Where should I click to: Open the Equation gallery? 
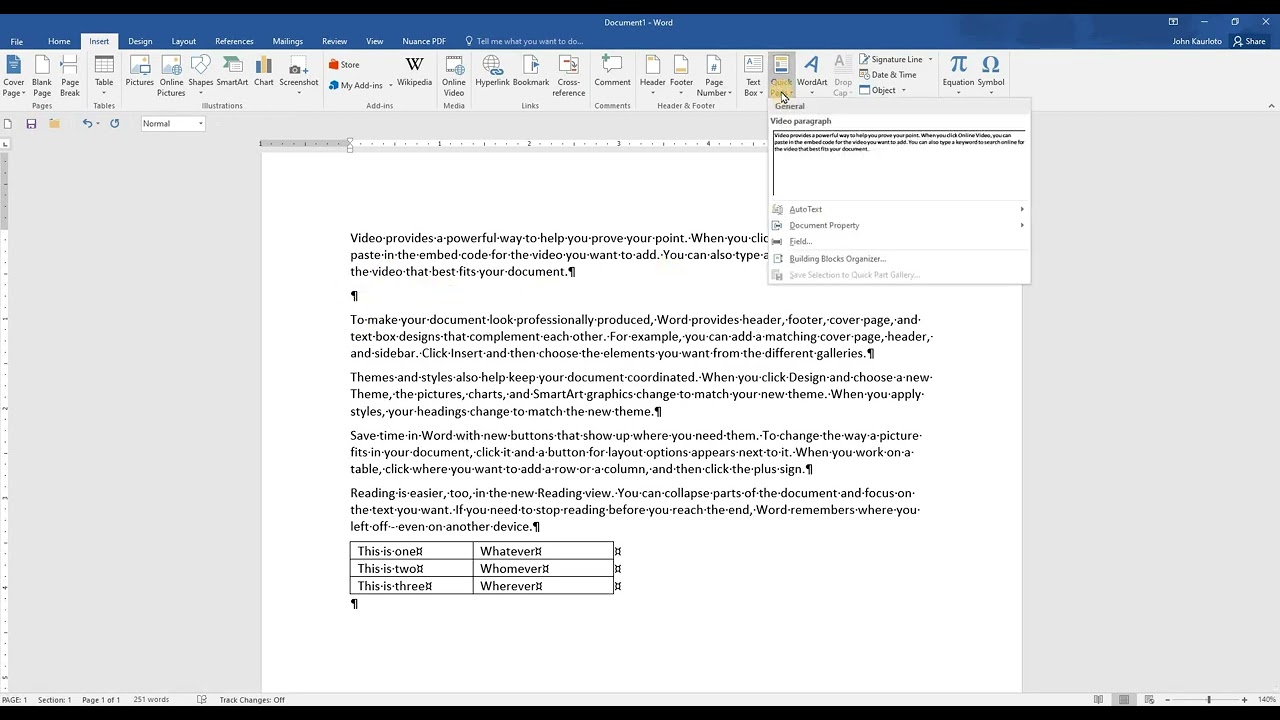958,76
